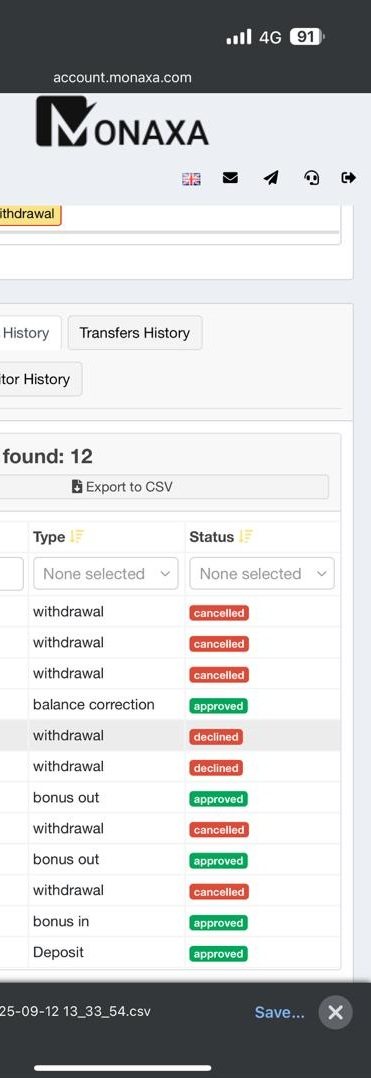Click the Monaxa logo
Viewport: 371px width, 1078px height.
pos(122,122)
